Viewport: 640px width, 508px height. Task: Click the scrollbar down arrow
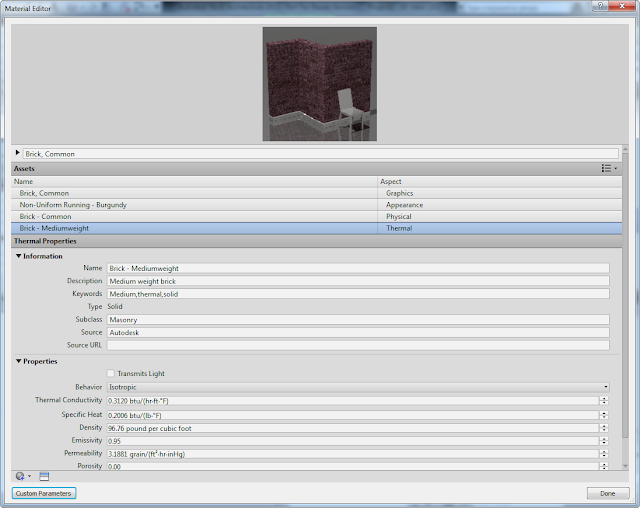point(625,466)
